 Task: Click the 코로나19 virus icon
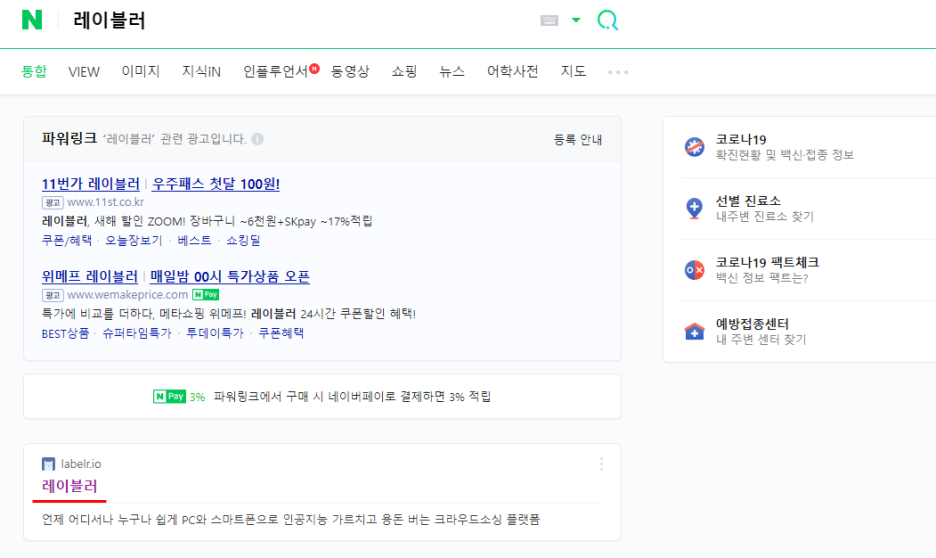click(x=694, y=146)
